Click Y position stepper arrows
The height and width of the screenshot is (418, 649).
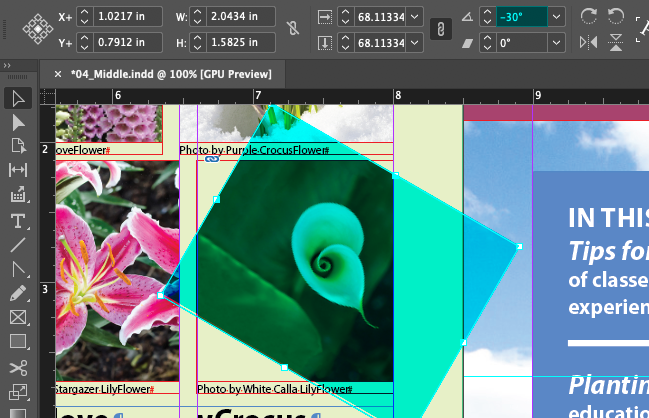pos(84,42)
